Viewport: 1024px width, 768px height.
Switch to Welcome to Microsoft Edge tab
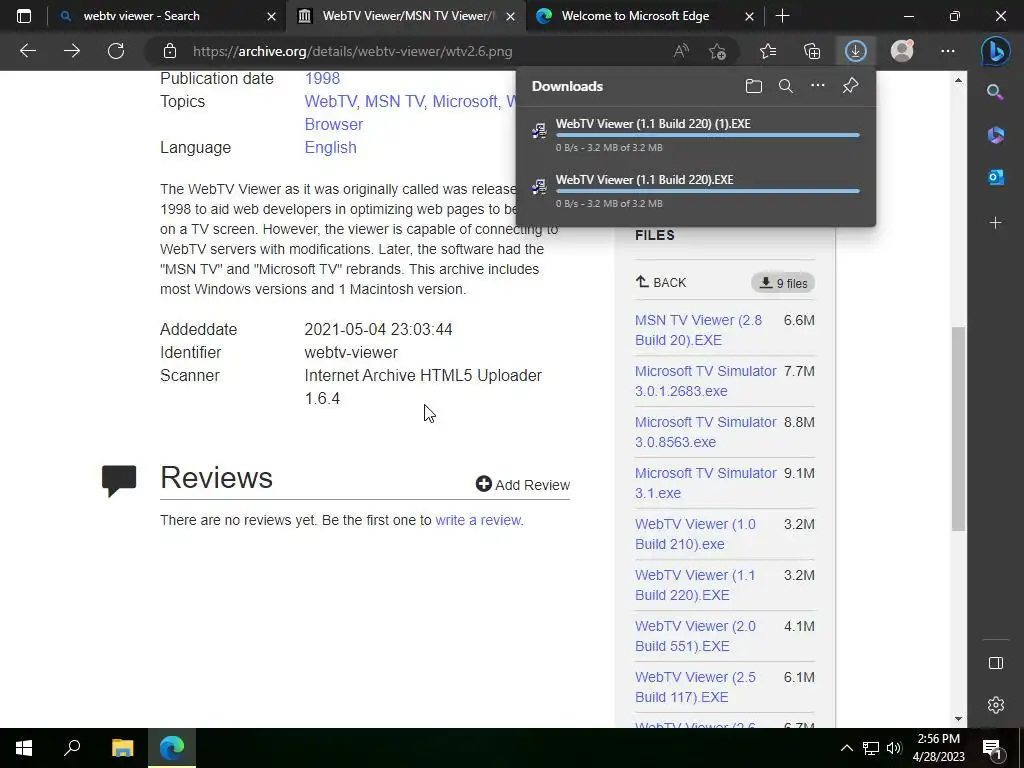pyautogui.click(x=643, y=16)
